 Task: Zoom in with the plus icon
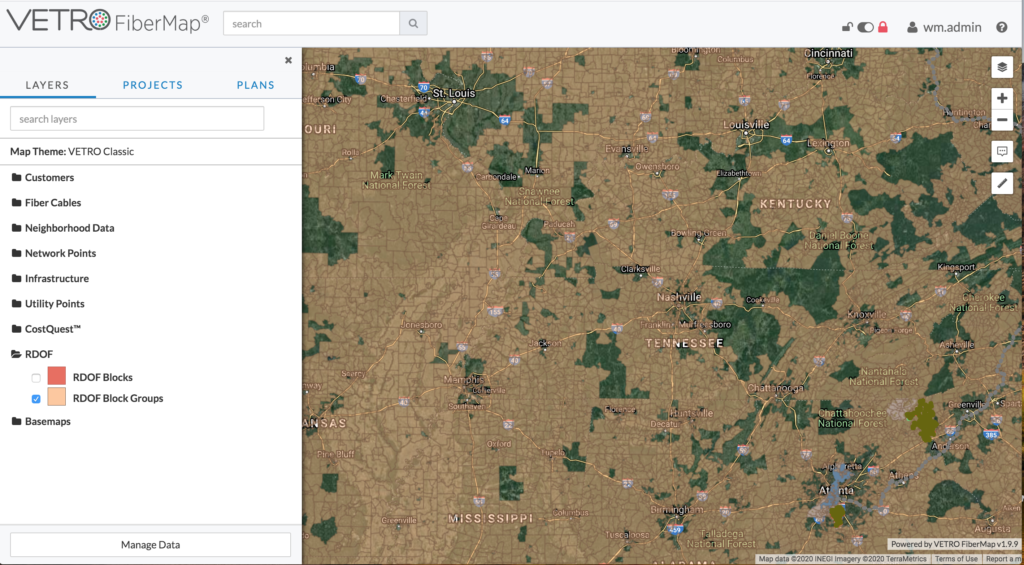pyautogui.click(x=1002, y=99)
